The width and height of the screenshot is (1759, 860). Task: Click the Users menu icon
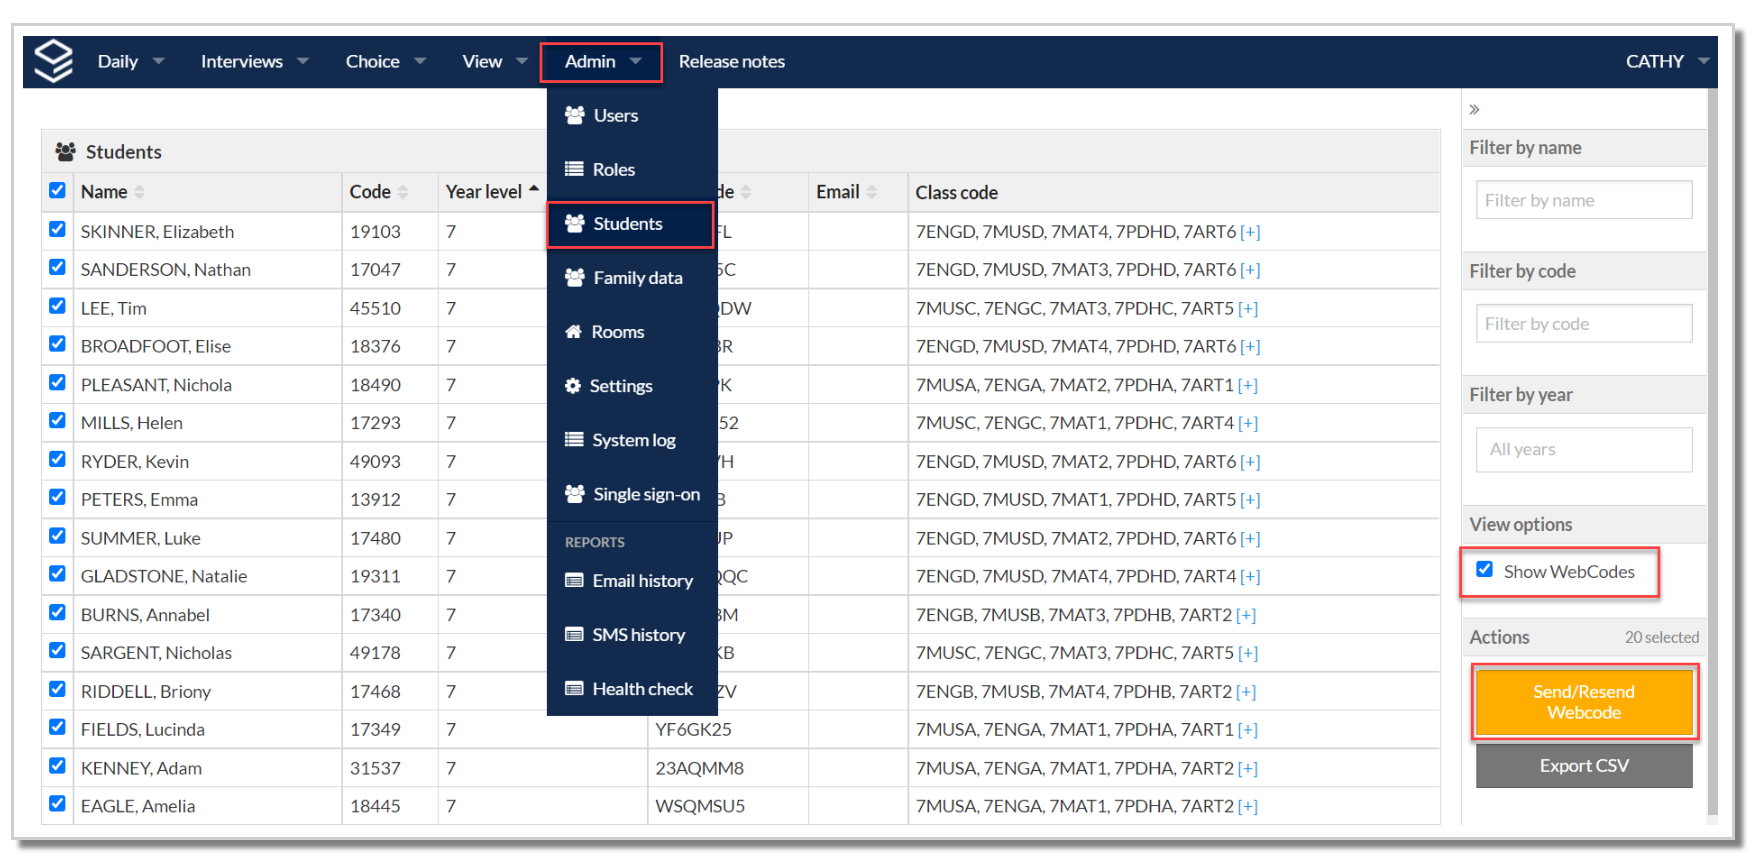(x=574, y=115)
